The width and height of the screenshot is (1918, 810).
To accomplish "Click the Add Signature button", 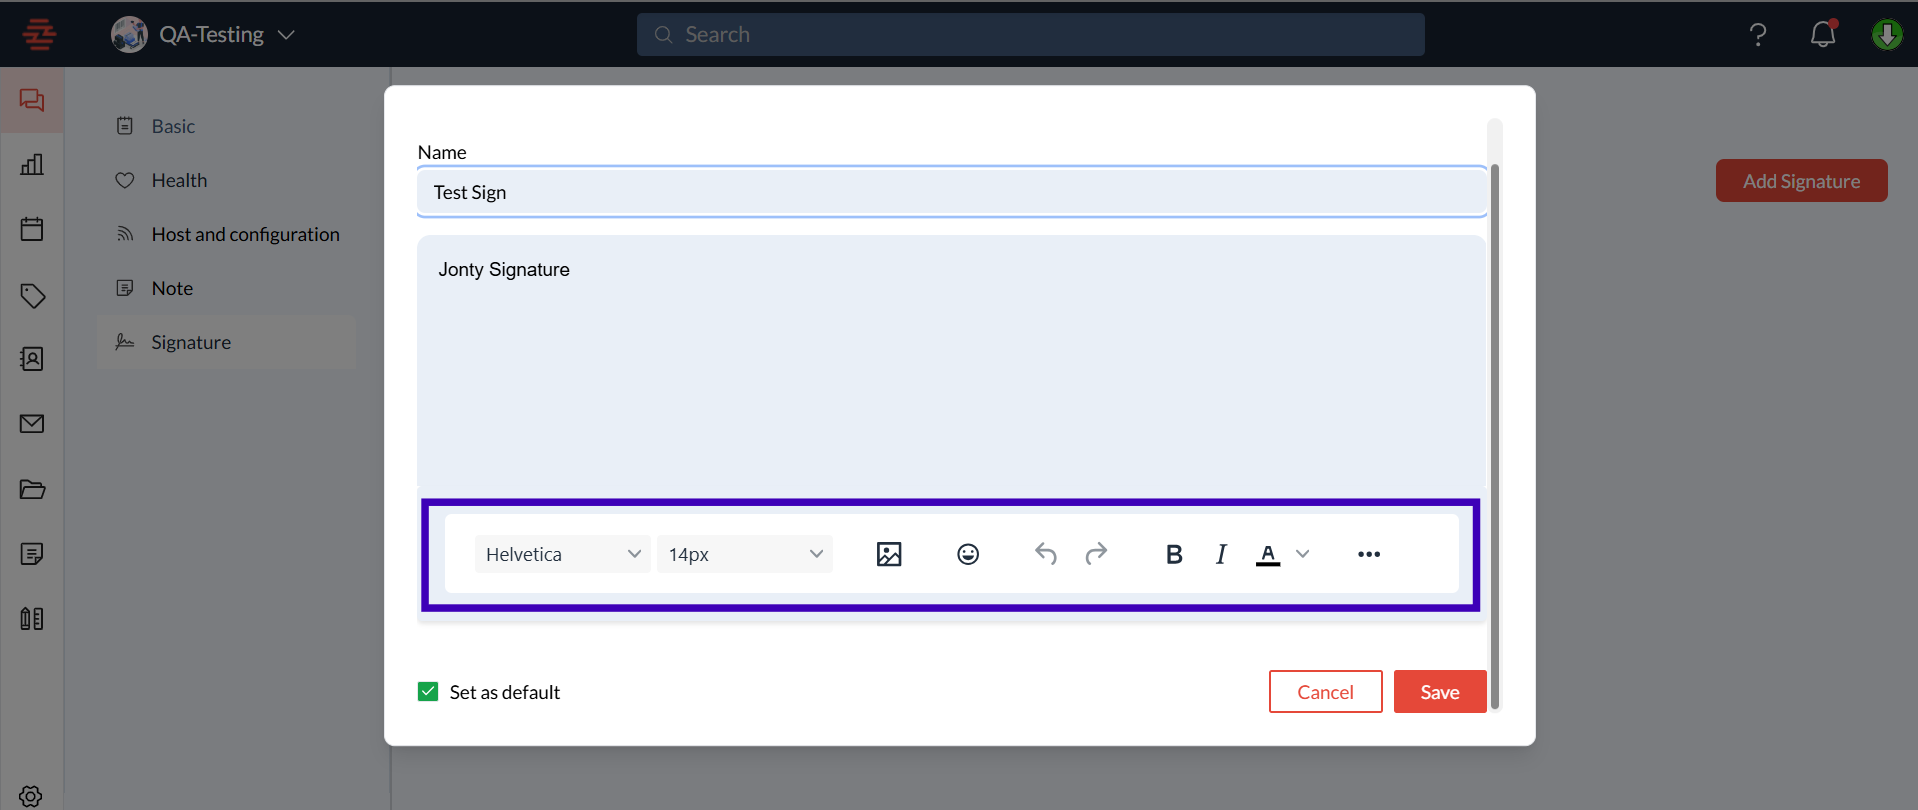I will (x=1802, y=181).
